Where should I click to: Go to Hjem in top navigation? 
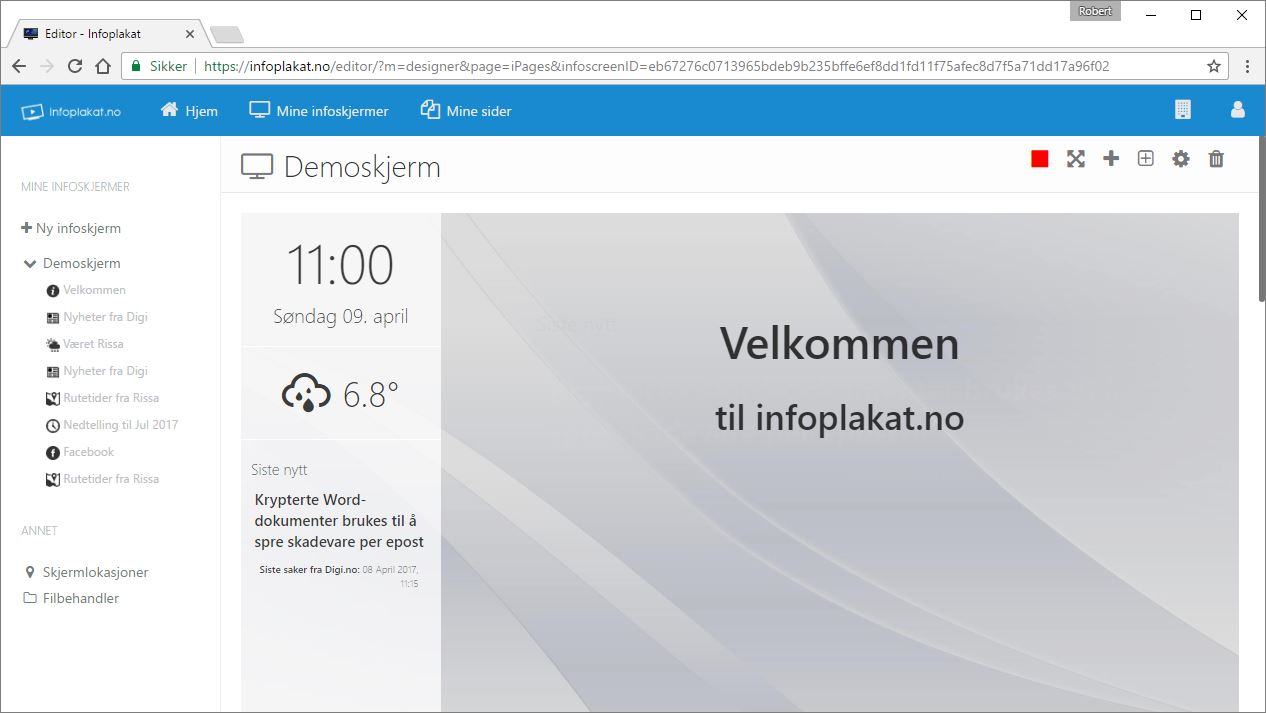click(189, 111)
